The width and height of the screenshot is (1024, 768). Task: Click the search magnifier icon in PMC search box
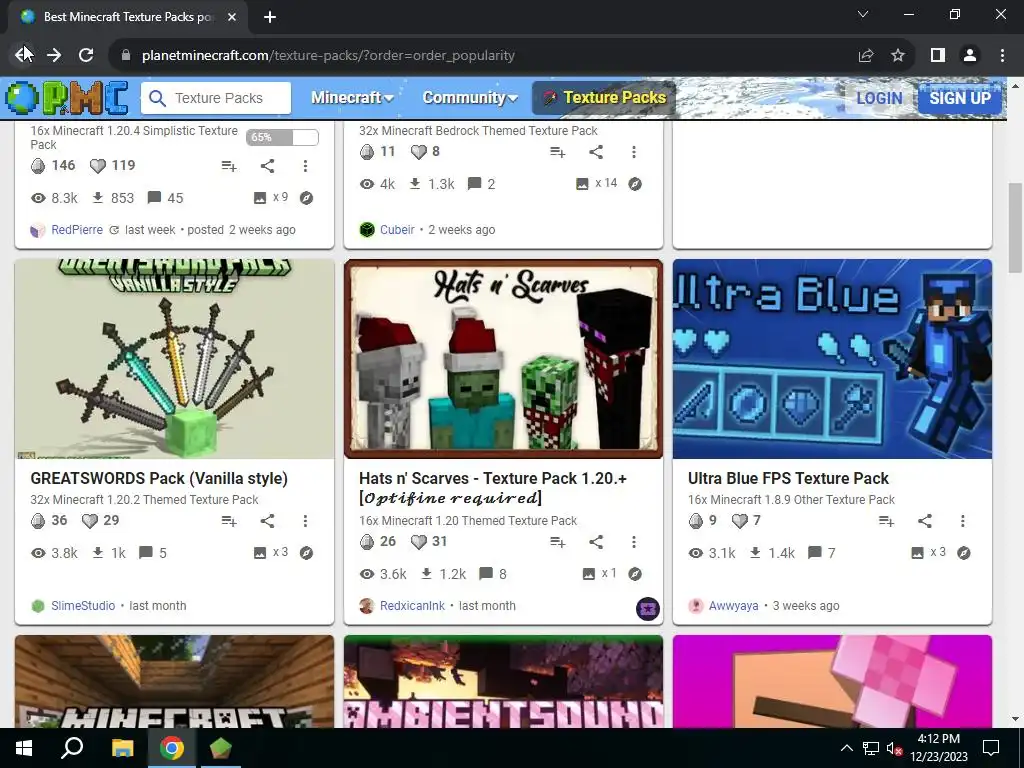157,98
